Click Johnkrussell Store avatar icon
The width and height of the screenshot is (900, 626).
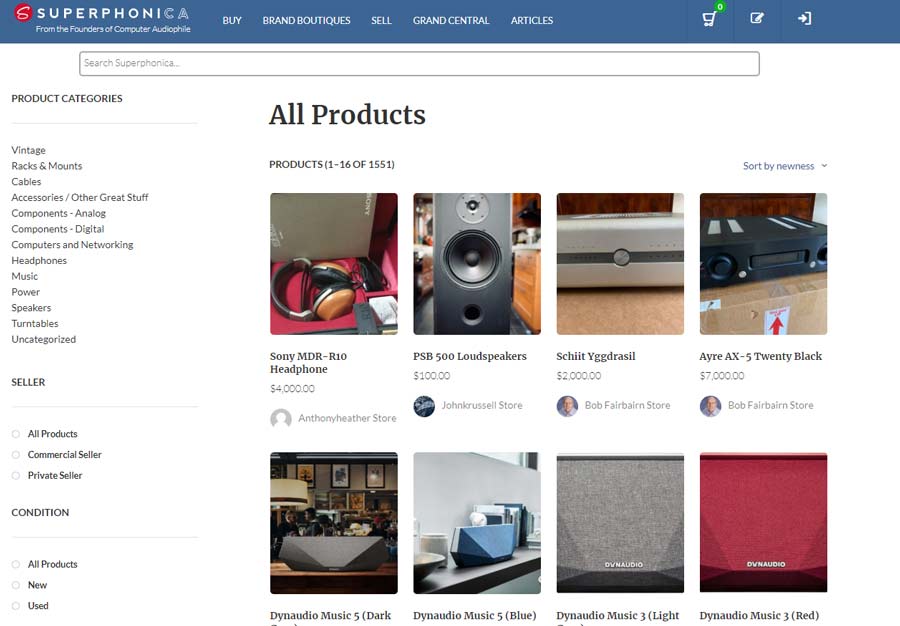coord(424,406)
